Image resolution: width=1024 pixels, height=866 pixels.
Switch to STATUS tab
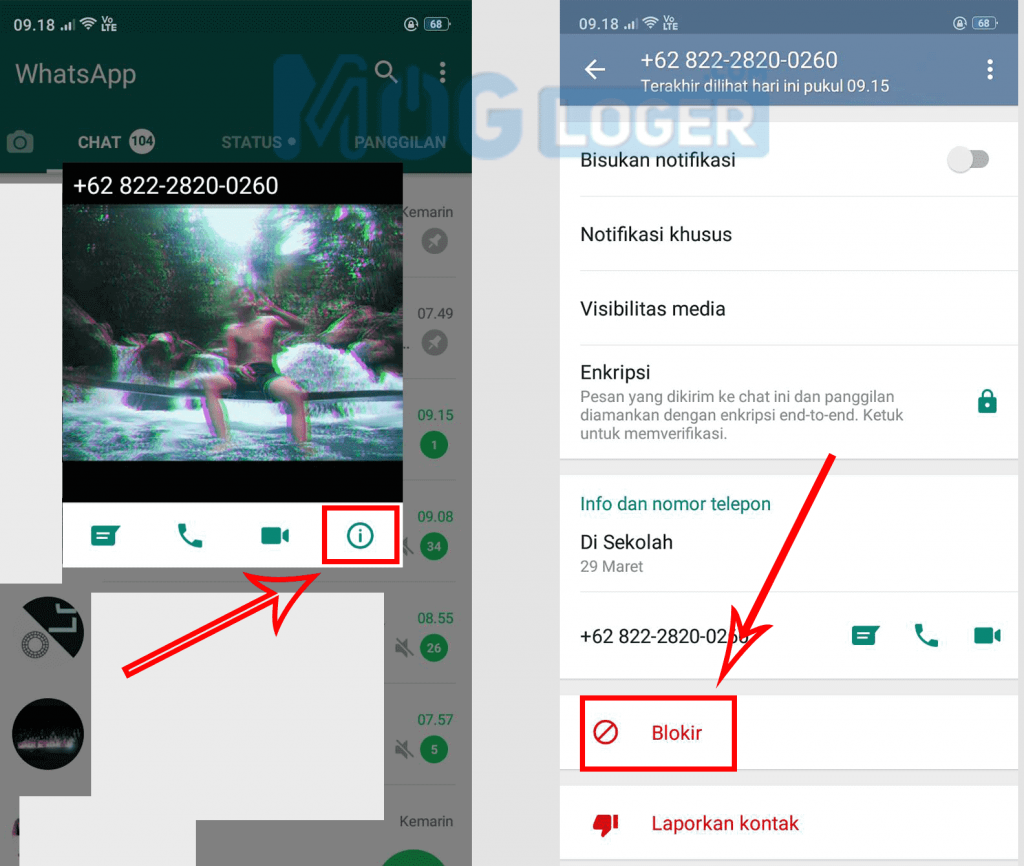[258, 142]
